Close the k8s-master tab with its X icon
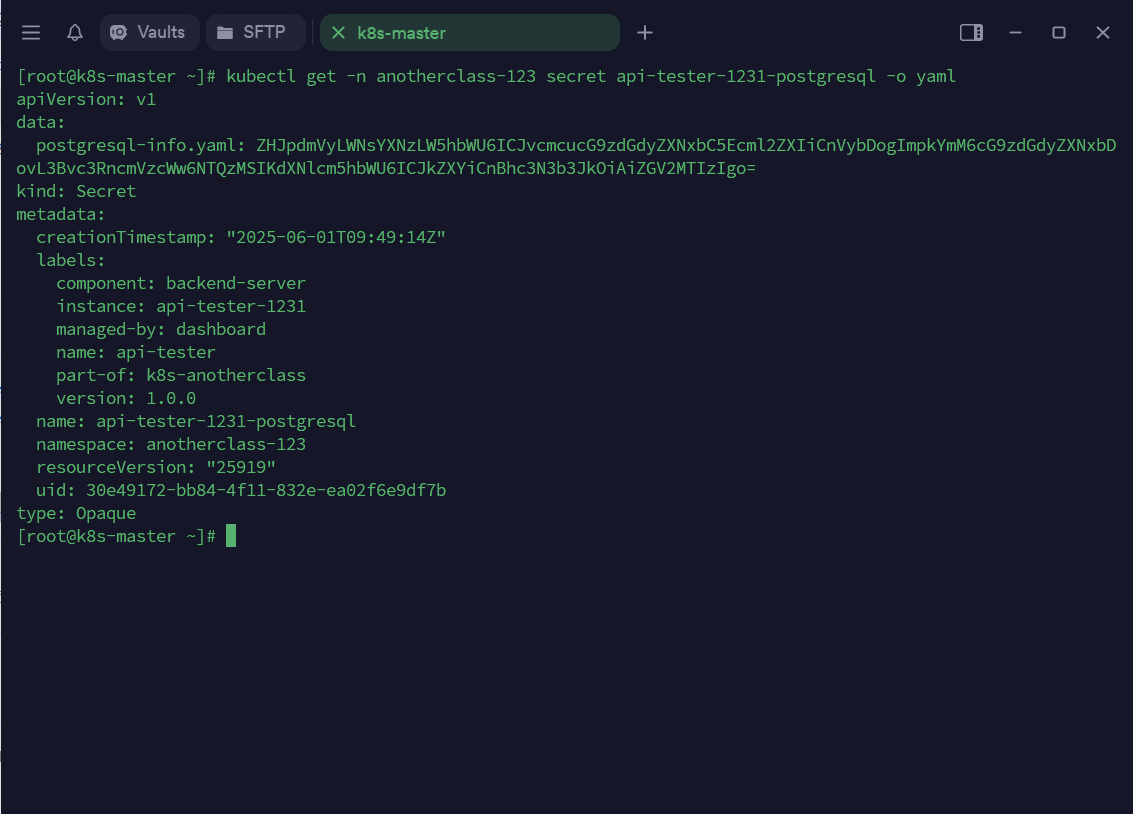 [x=338, y=33]
